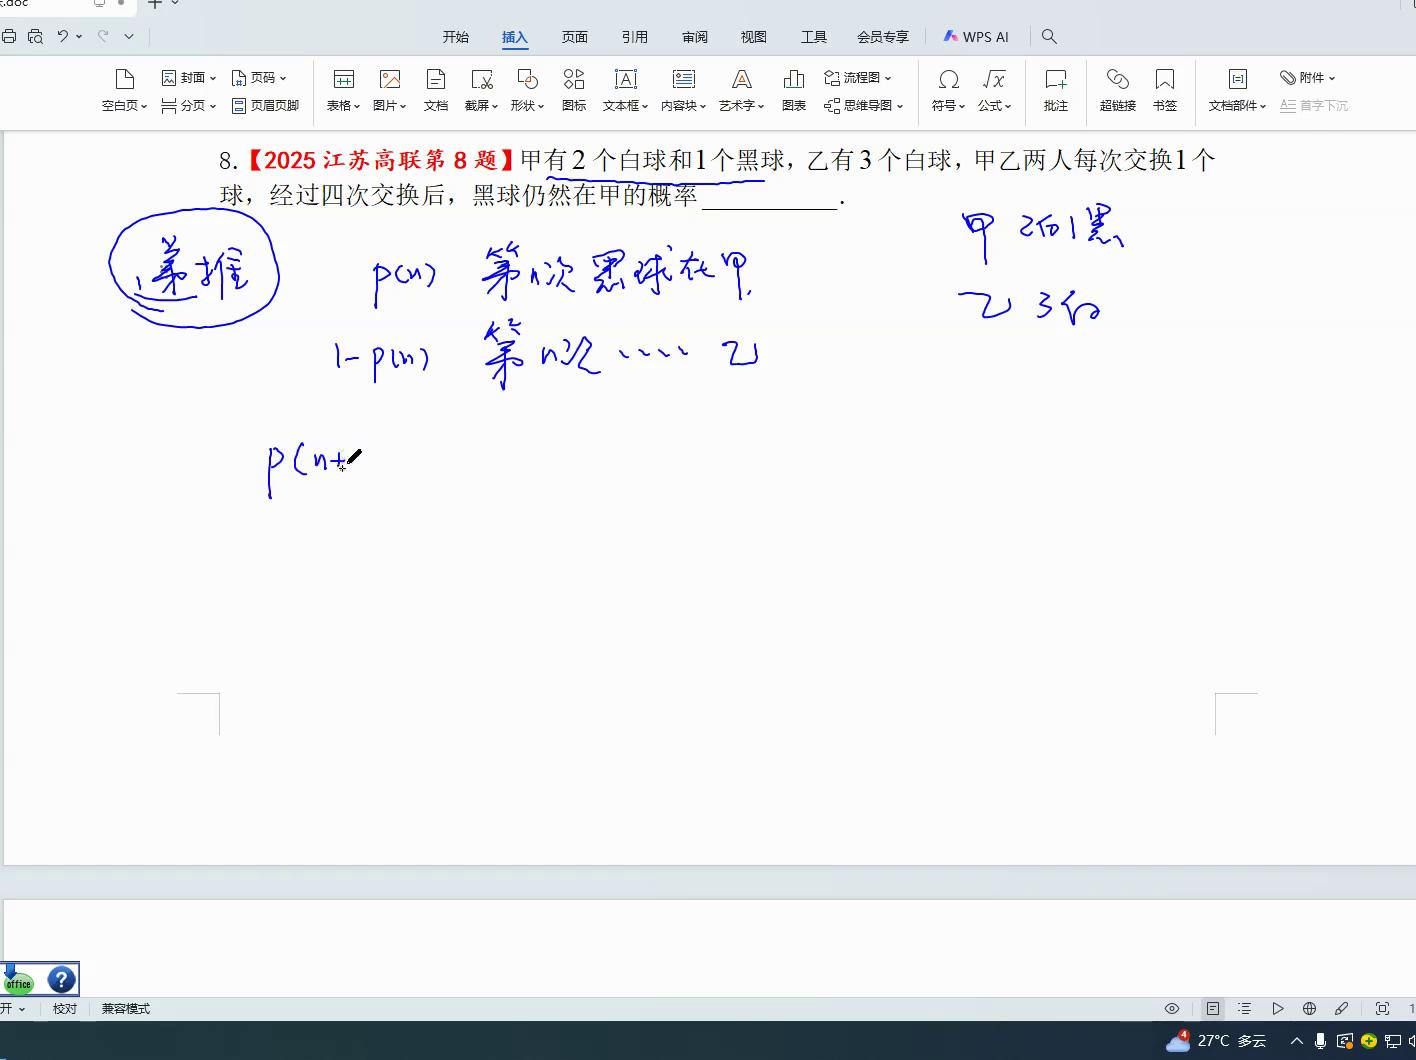Open WPS AI assistant
This screenshot has height=1060, width=1416.
[976, 36]
